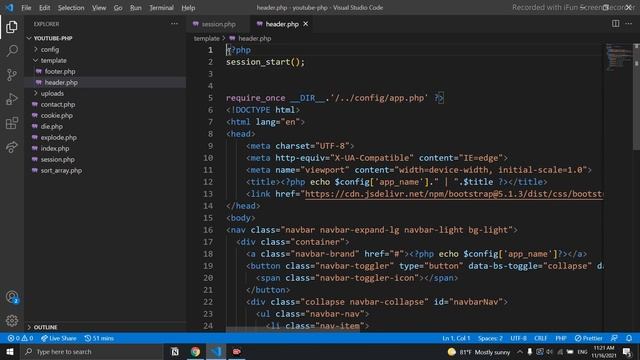Open the screen recorder taskbar icon
640x360 pixels.
pyautogui.click(x=236, y=351)
